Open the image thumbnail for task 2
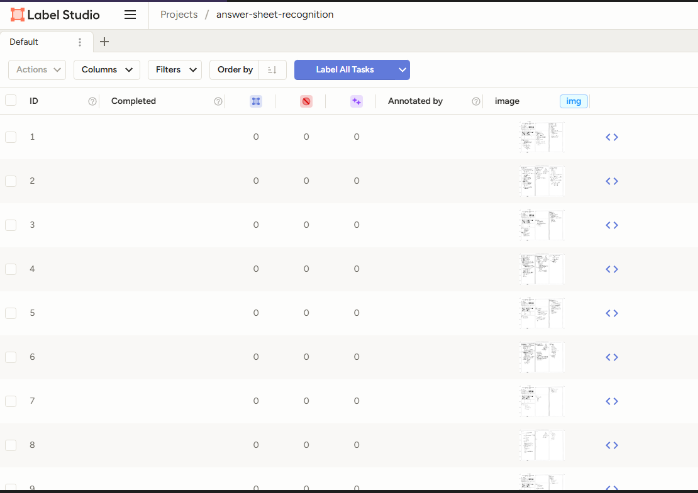This screenshot has height=493, width=698. coord(542,181)
